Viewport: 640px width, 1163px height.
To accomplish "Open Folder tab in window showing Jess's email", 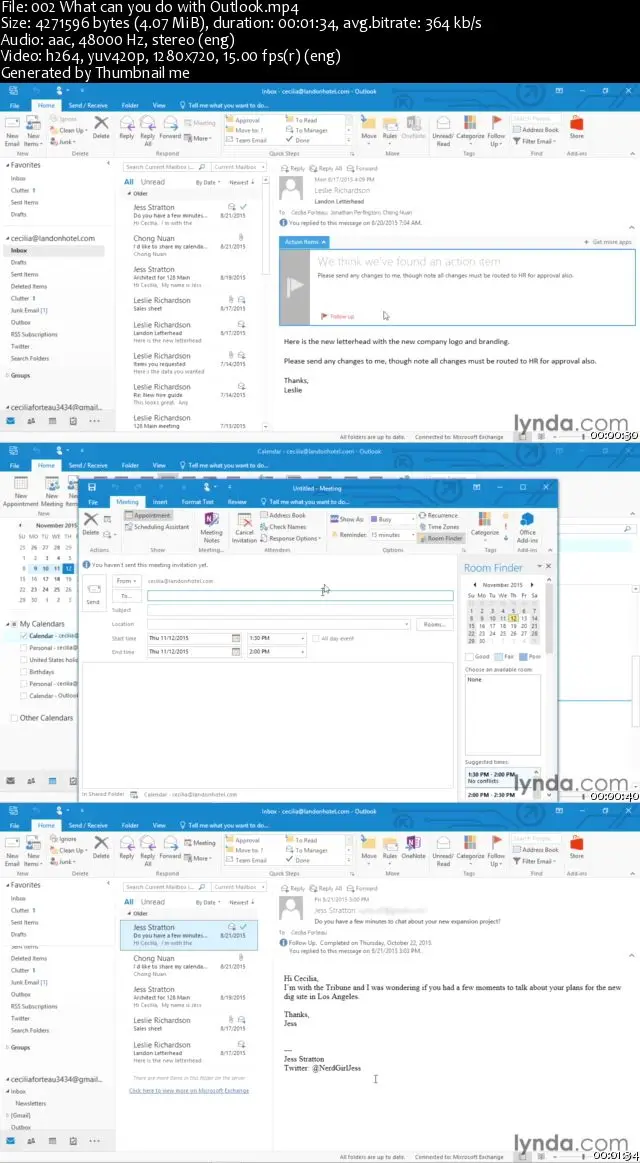I will point(130,825).
